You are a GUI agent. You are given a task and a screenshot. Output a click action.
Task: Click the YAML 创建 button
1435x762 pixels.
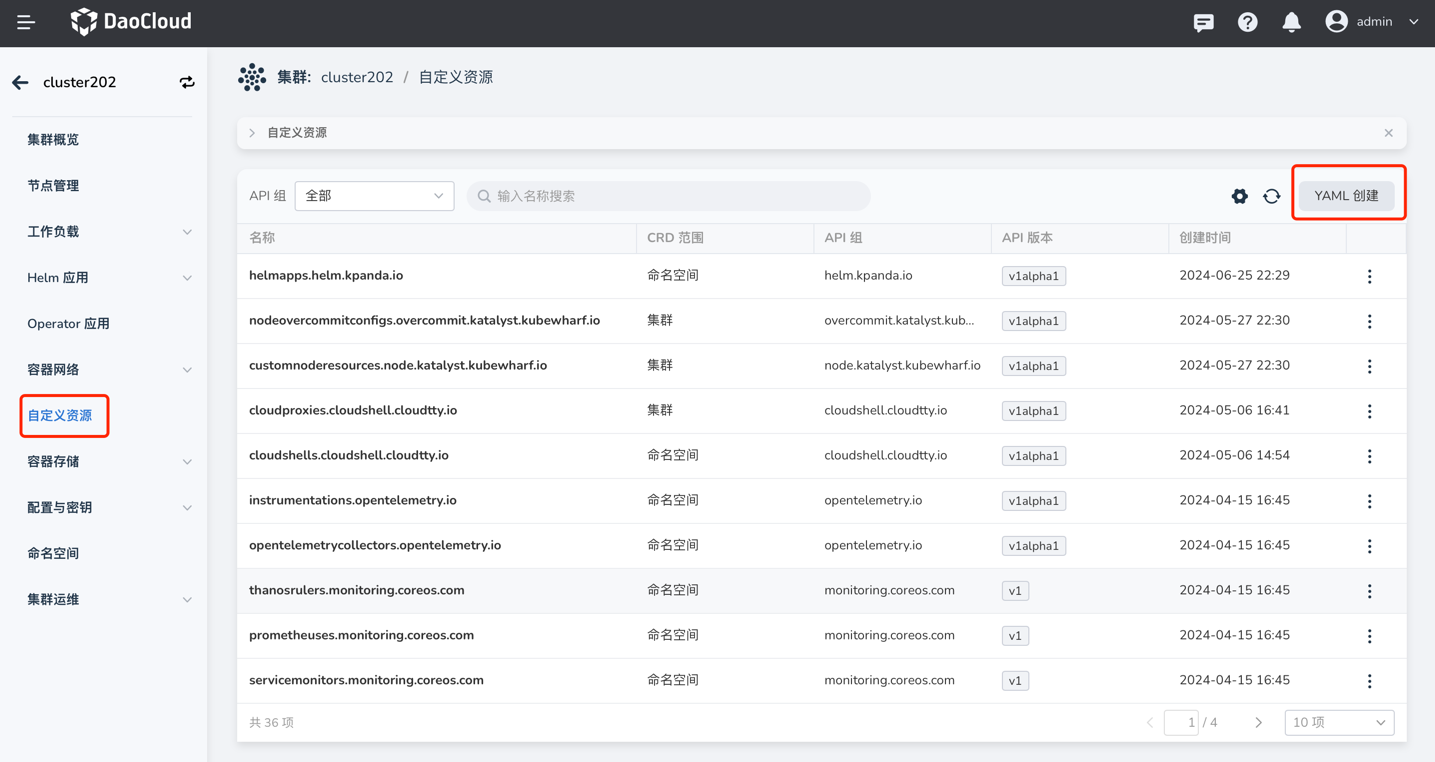pyautogui.click(x=1346, y=196)
